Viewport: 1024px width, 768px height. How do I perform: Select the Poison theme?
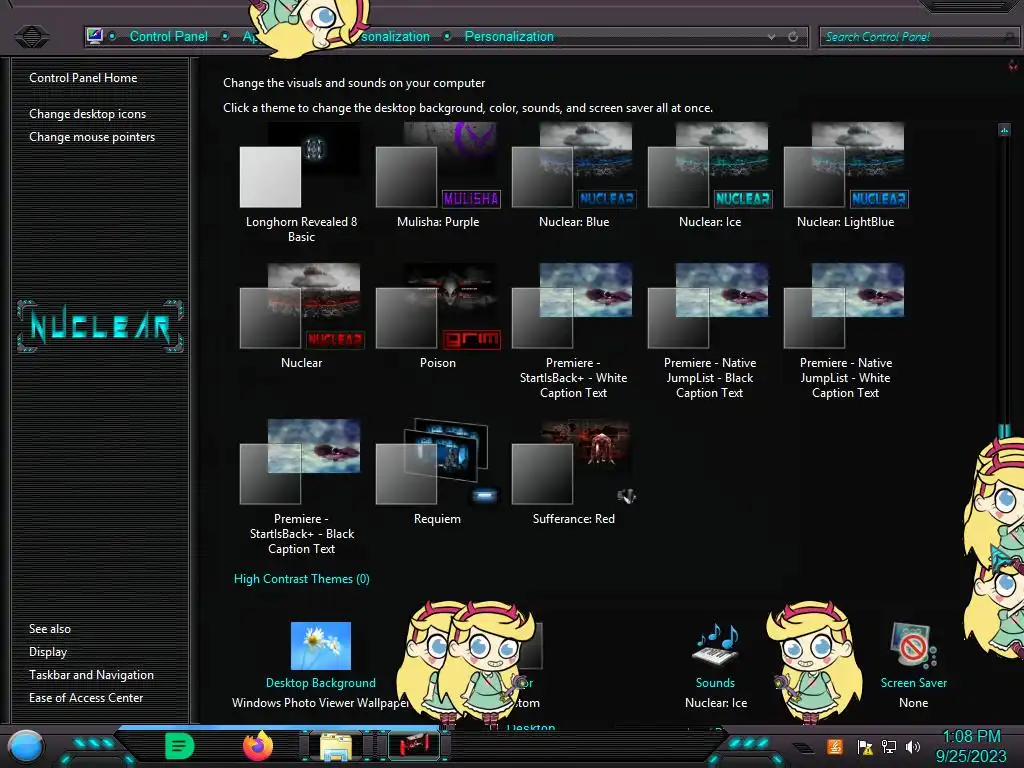coord(438,317)
